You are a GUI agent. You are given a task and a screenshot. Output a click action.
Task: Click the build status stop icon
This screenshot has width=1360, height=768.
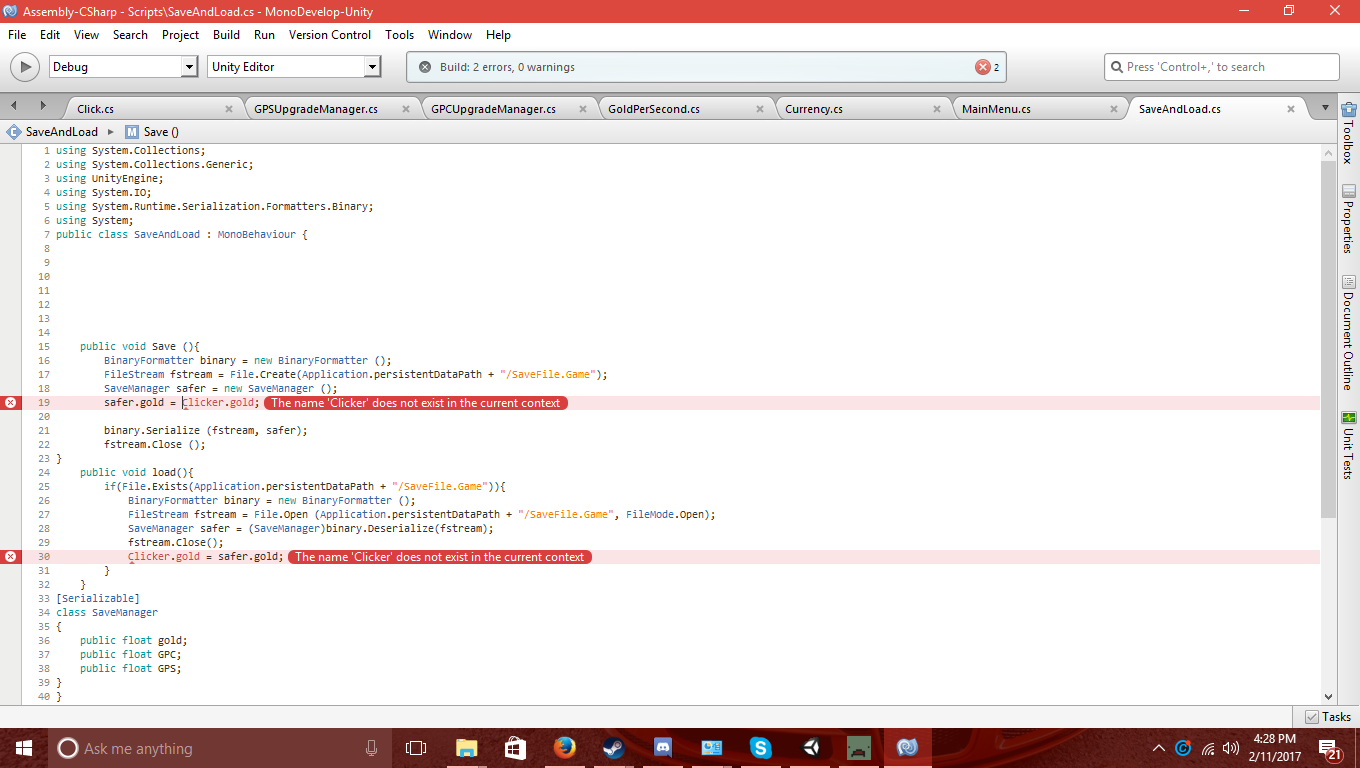(x=425, y=67)
